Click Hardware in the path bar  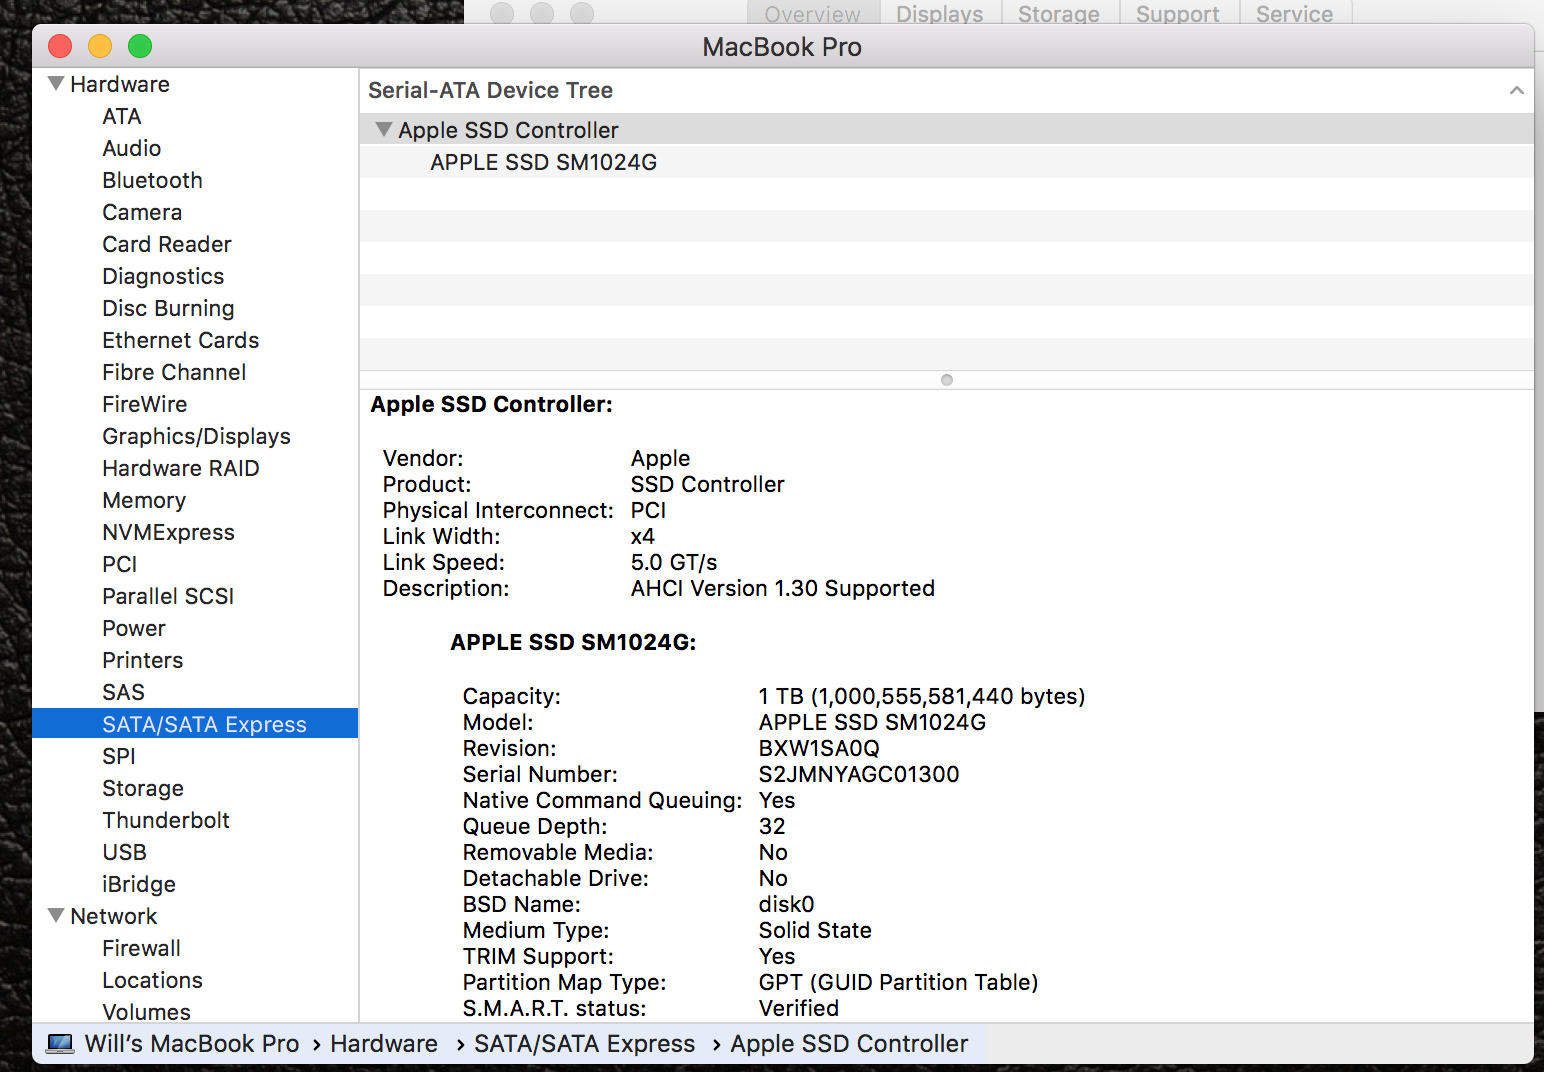click(x=384, y=1044)
